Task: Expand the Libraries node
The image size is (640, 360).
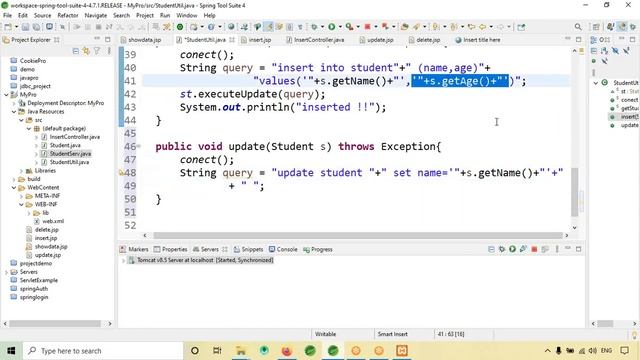Action: 21,171
